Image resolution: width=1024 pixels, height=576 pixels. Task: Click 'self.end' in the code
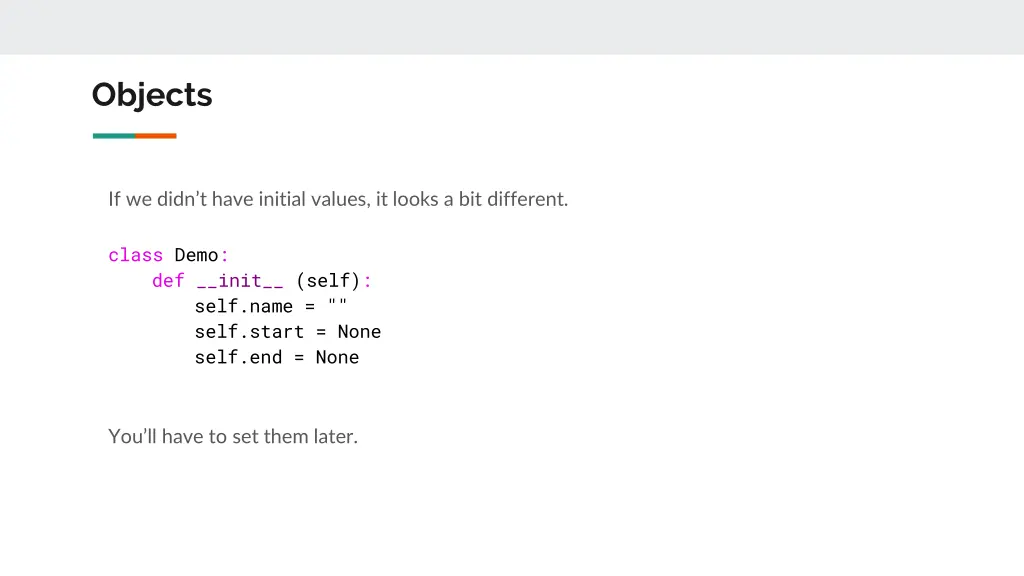coord(238,357)
